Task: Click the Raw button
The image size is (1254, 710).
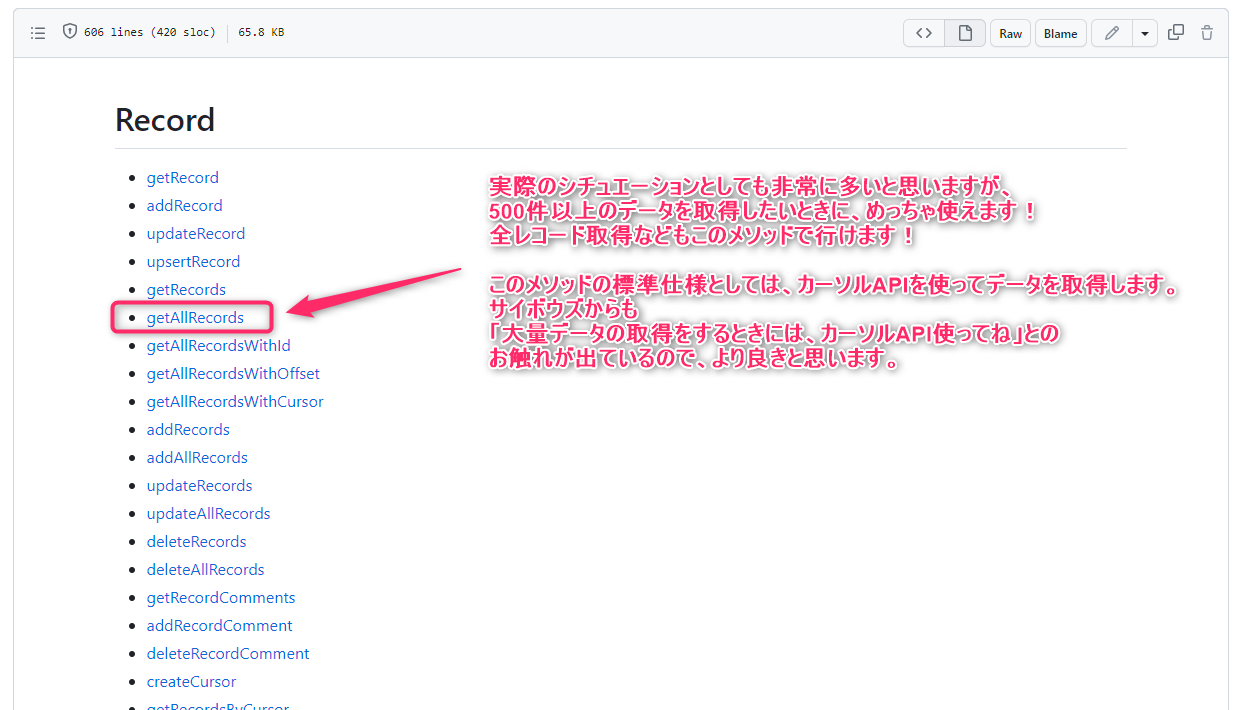Action: pos(1009,32)
